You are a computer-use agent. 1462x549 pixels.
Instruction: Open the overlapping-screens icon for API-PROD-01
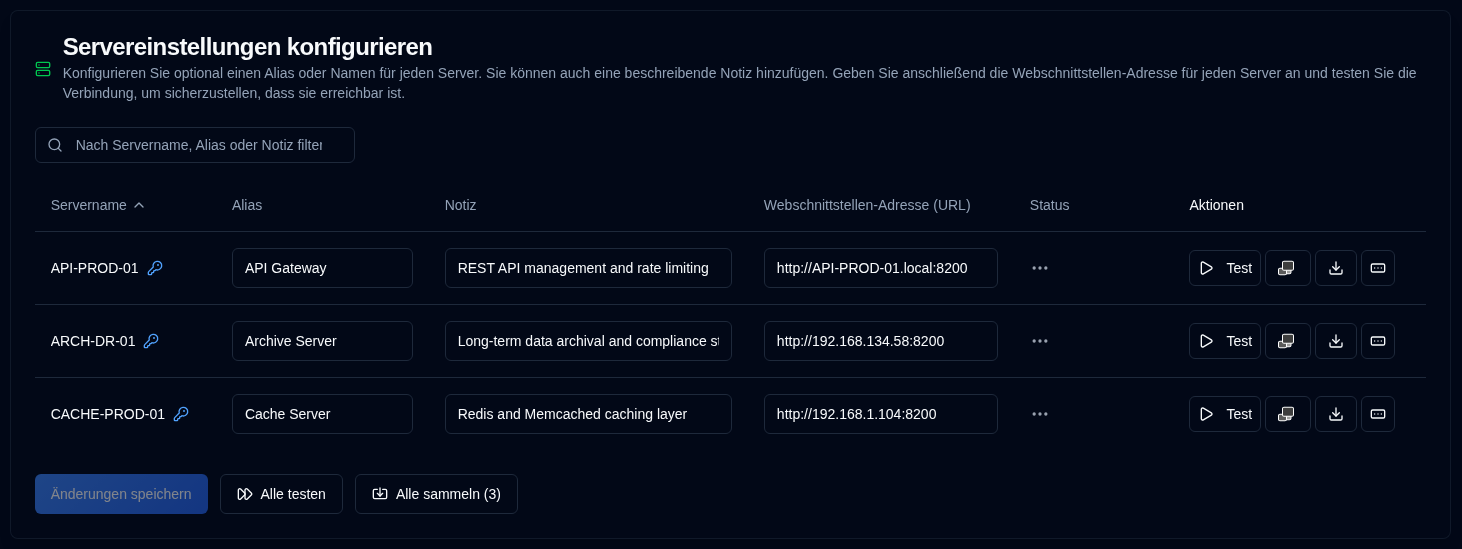1288,268
